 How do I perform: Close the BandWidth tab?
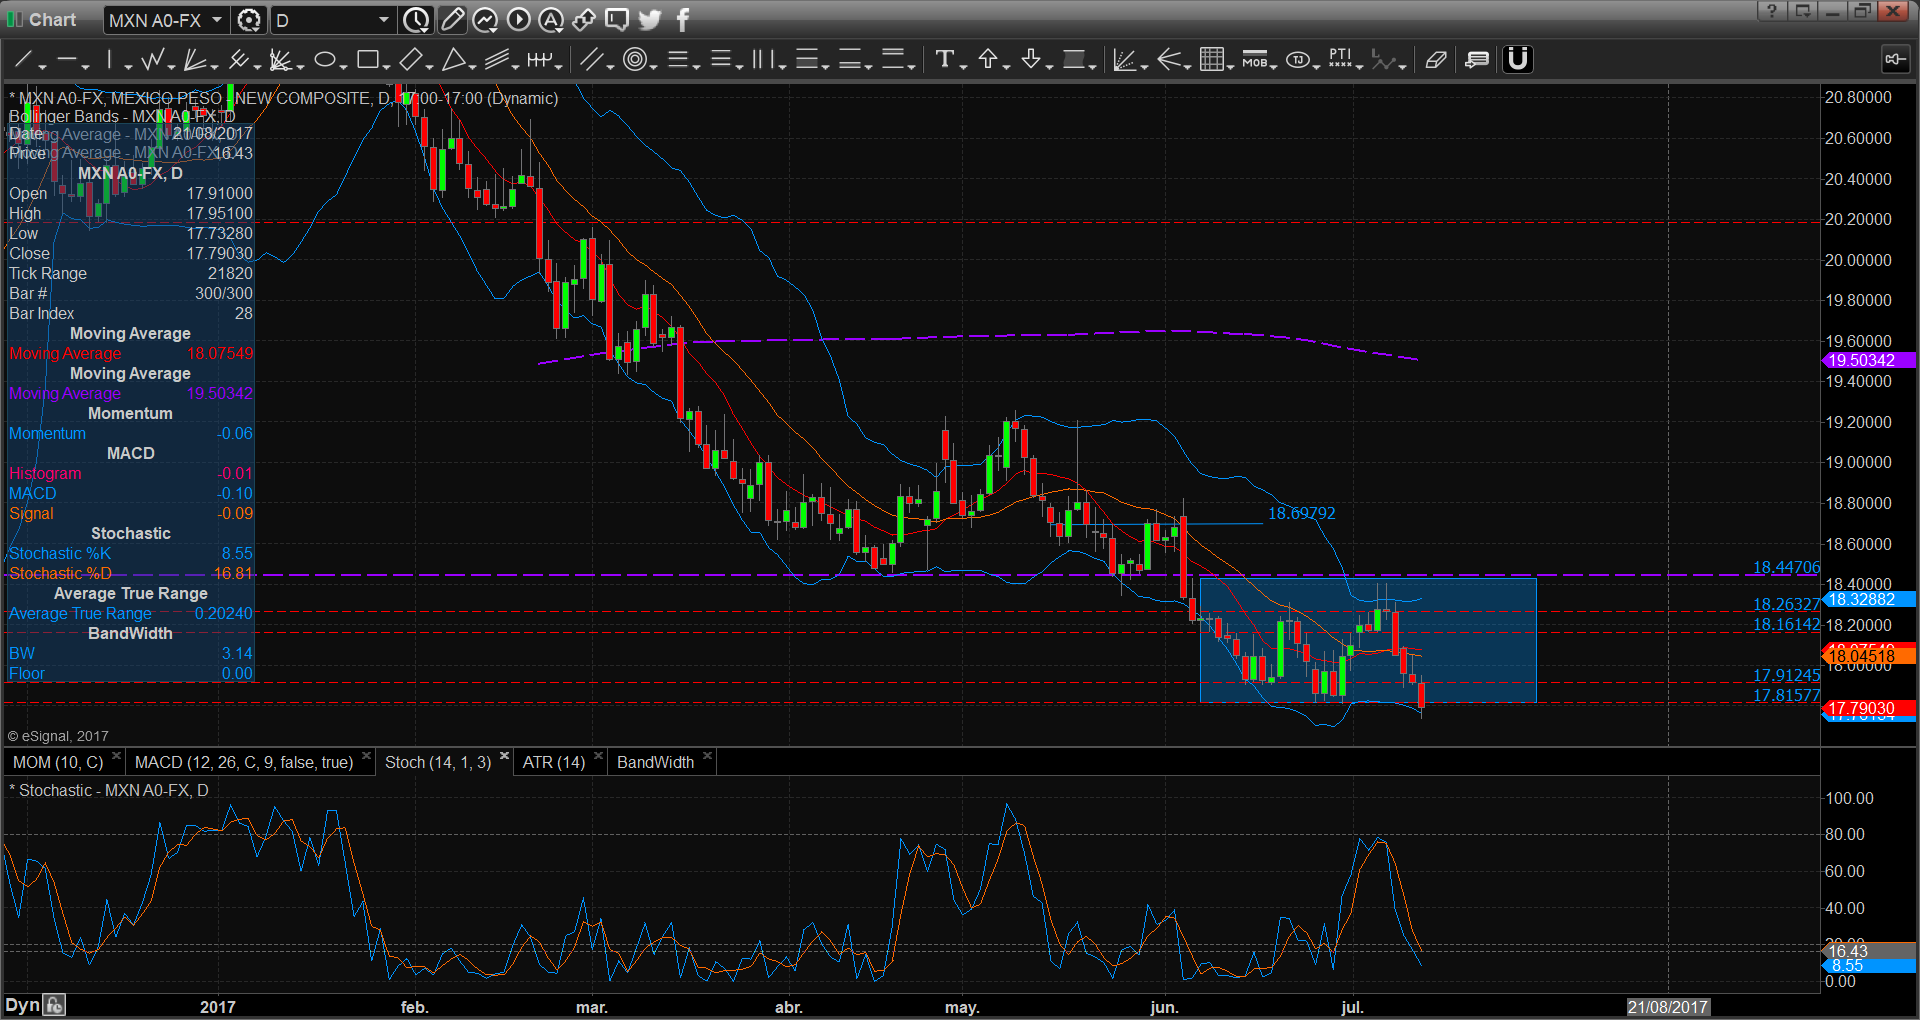pos(707,756)
